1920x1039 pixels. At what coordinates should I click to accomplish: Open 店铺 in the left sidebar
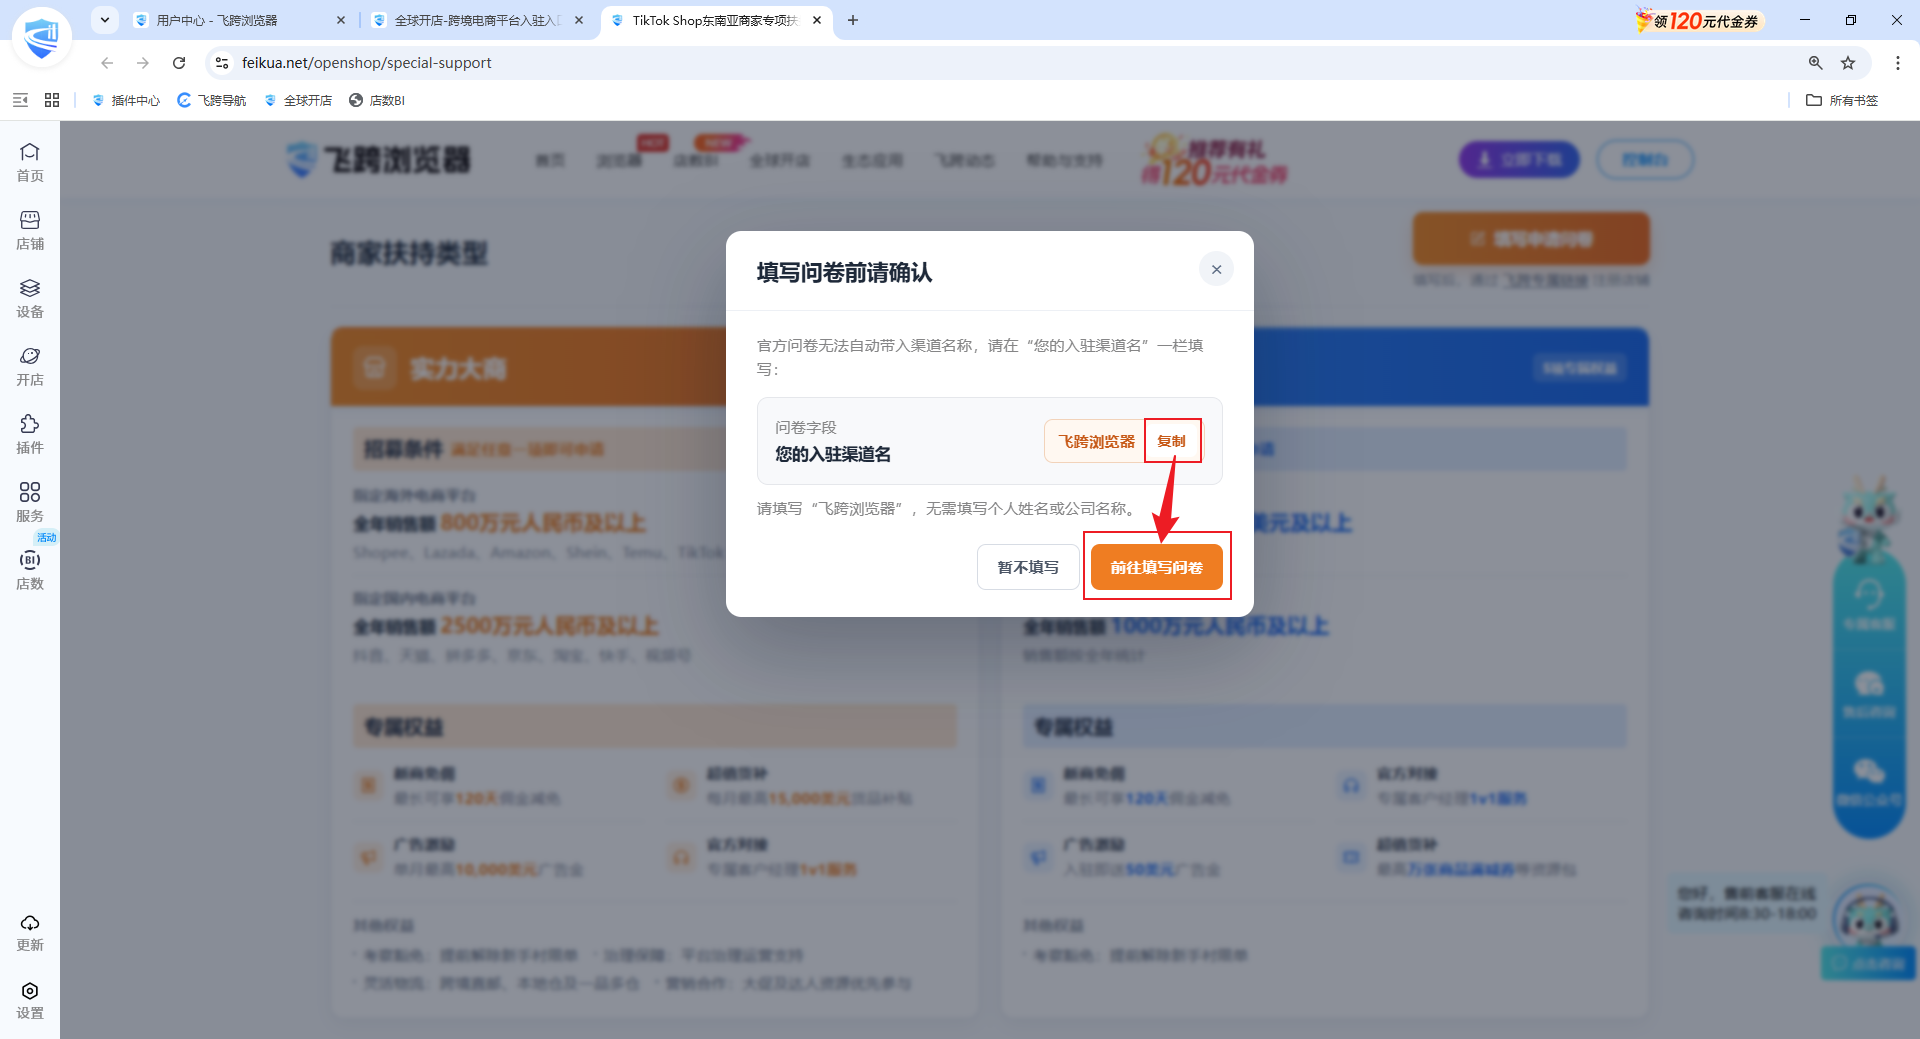30,230
